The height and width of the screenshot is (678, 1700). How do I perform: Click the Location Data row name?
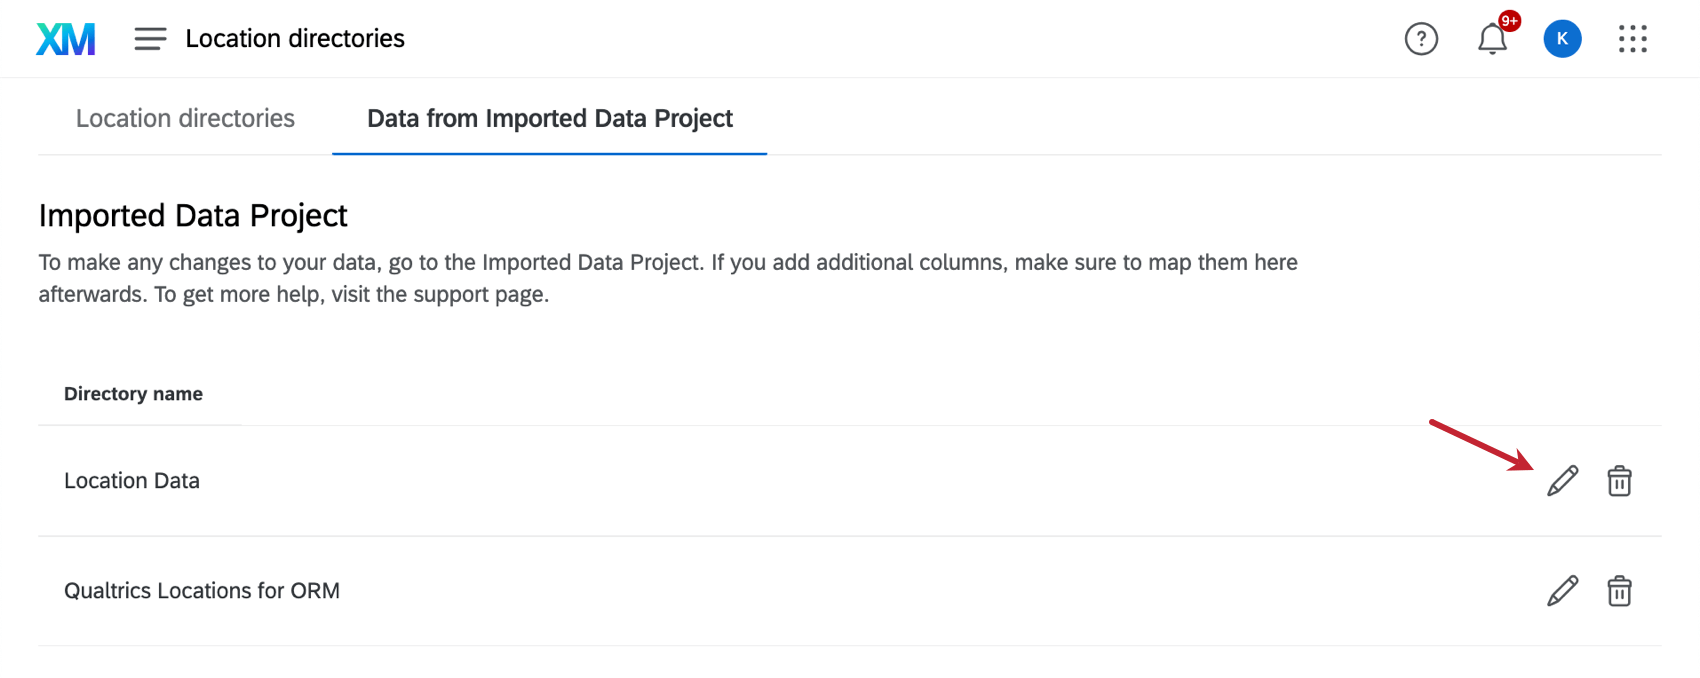click(131, 480)
